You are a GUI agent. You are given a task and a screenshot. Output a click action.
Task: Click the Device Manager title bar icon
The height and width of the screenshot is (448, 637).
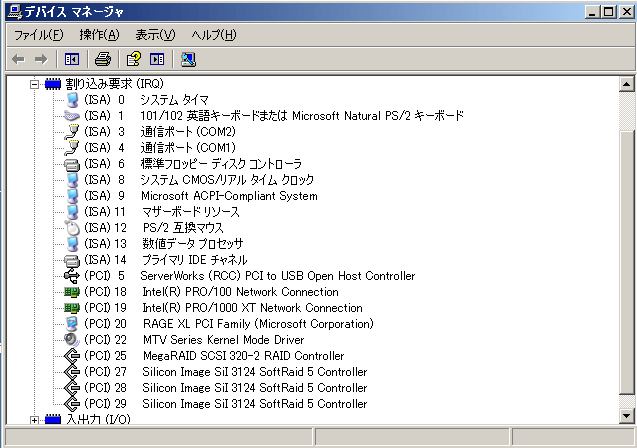[x=15, y=12]
